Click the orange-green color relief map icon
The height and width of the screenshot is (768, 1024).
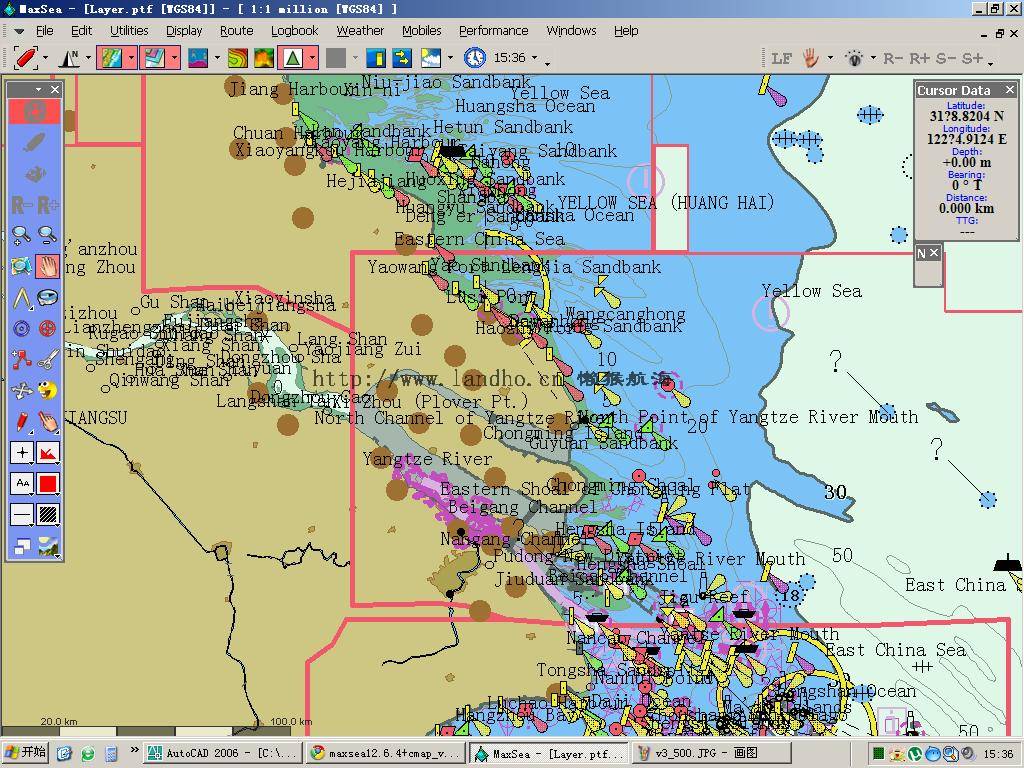264,57
